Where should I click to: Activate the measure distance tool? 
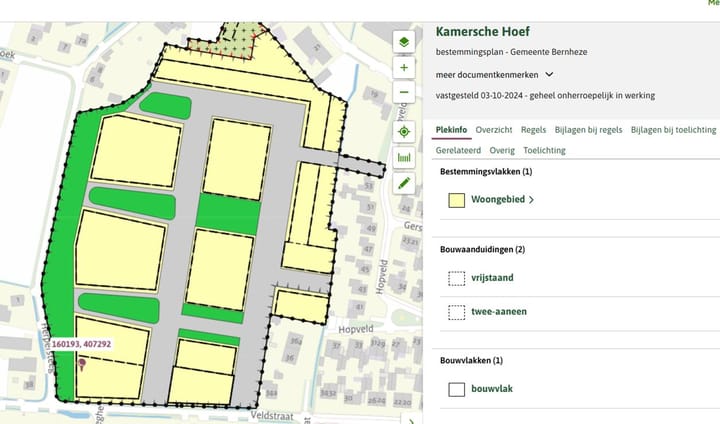[x=404, y=157]
